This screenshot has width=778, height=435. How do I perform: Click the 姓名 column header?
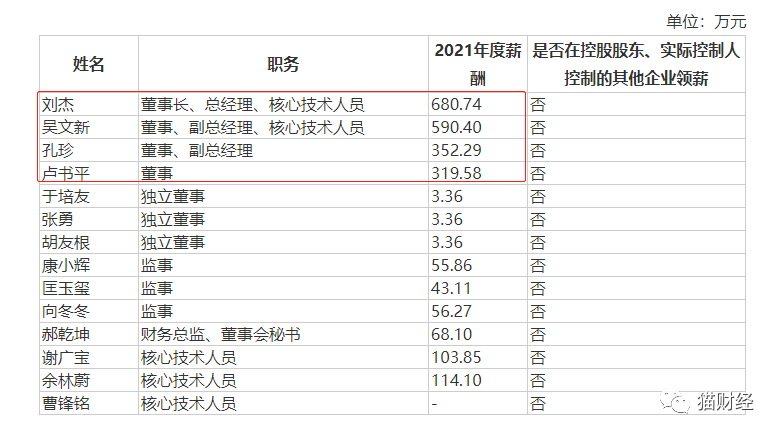point(88,64)
